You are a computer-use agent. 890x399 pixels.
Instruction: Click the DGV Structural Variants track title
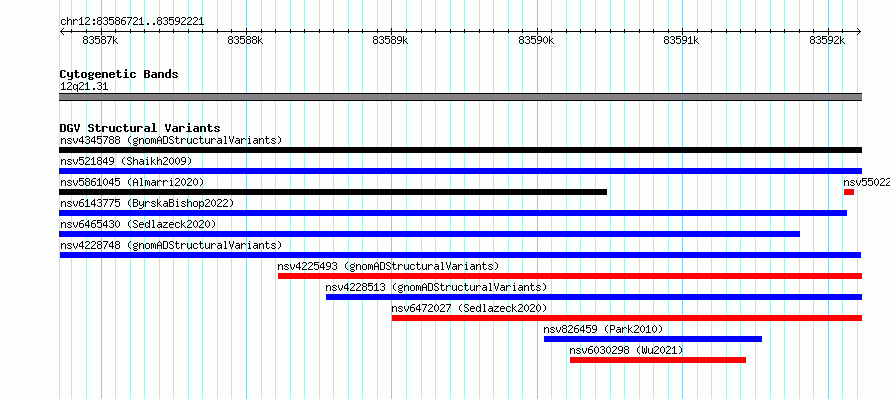pyautogui.click(x=140, y=128)
